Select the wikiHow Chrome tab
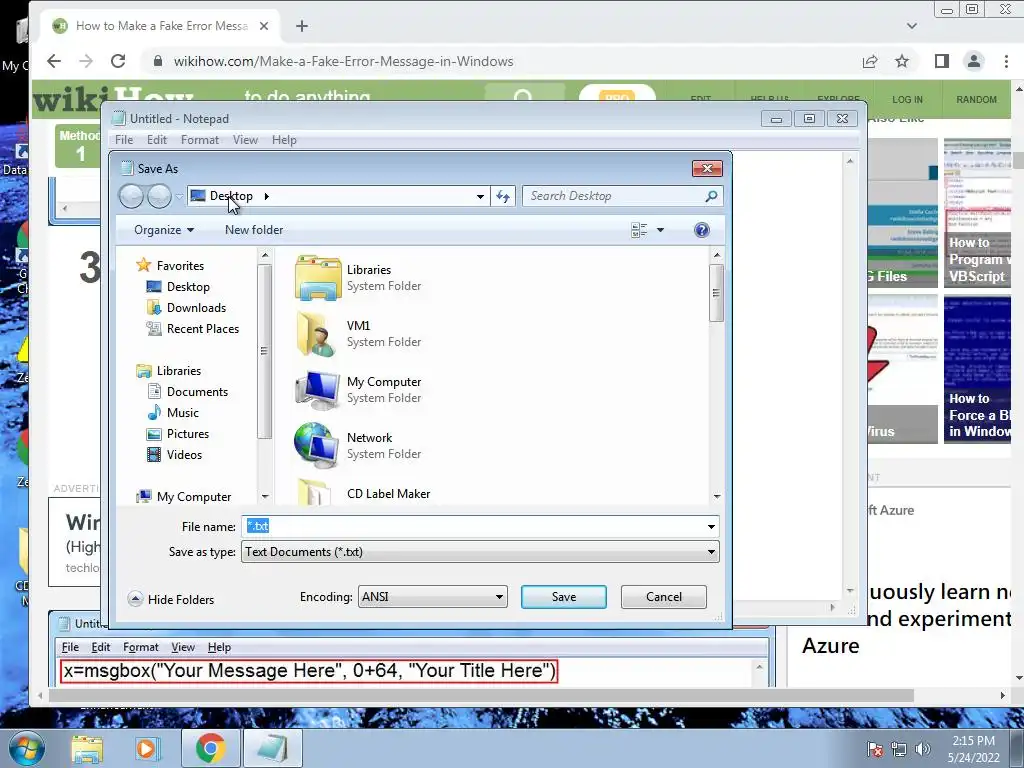This screenshot has height=768, width=1024. coord(160,26)
